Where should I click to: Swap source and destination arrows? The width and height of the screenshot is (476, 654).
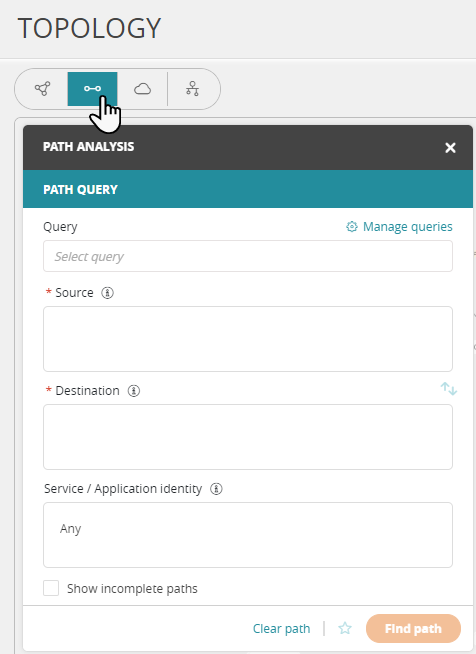(x=449, y=389)
